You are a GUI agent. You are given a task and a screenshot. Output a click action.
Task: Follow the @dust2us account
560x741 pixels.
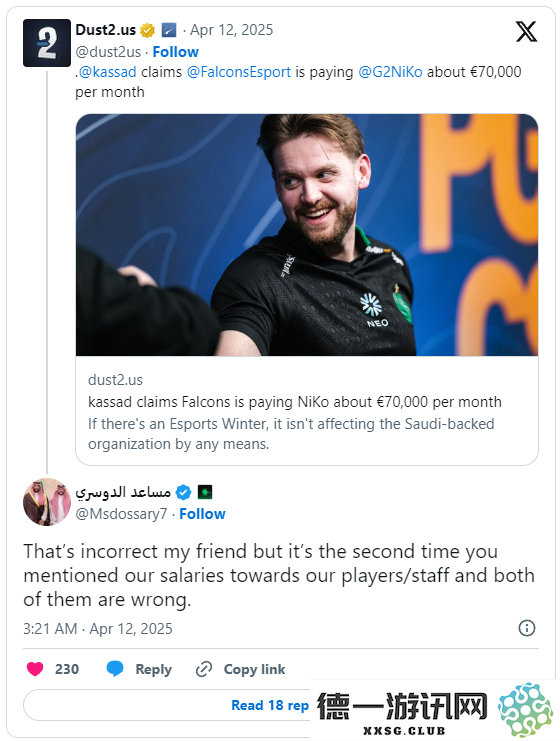pos(175,52)
